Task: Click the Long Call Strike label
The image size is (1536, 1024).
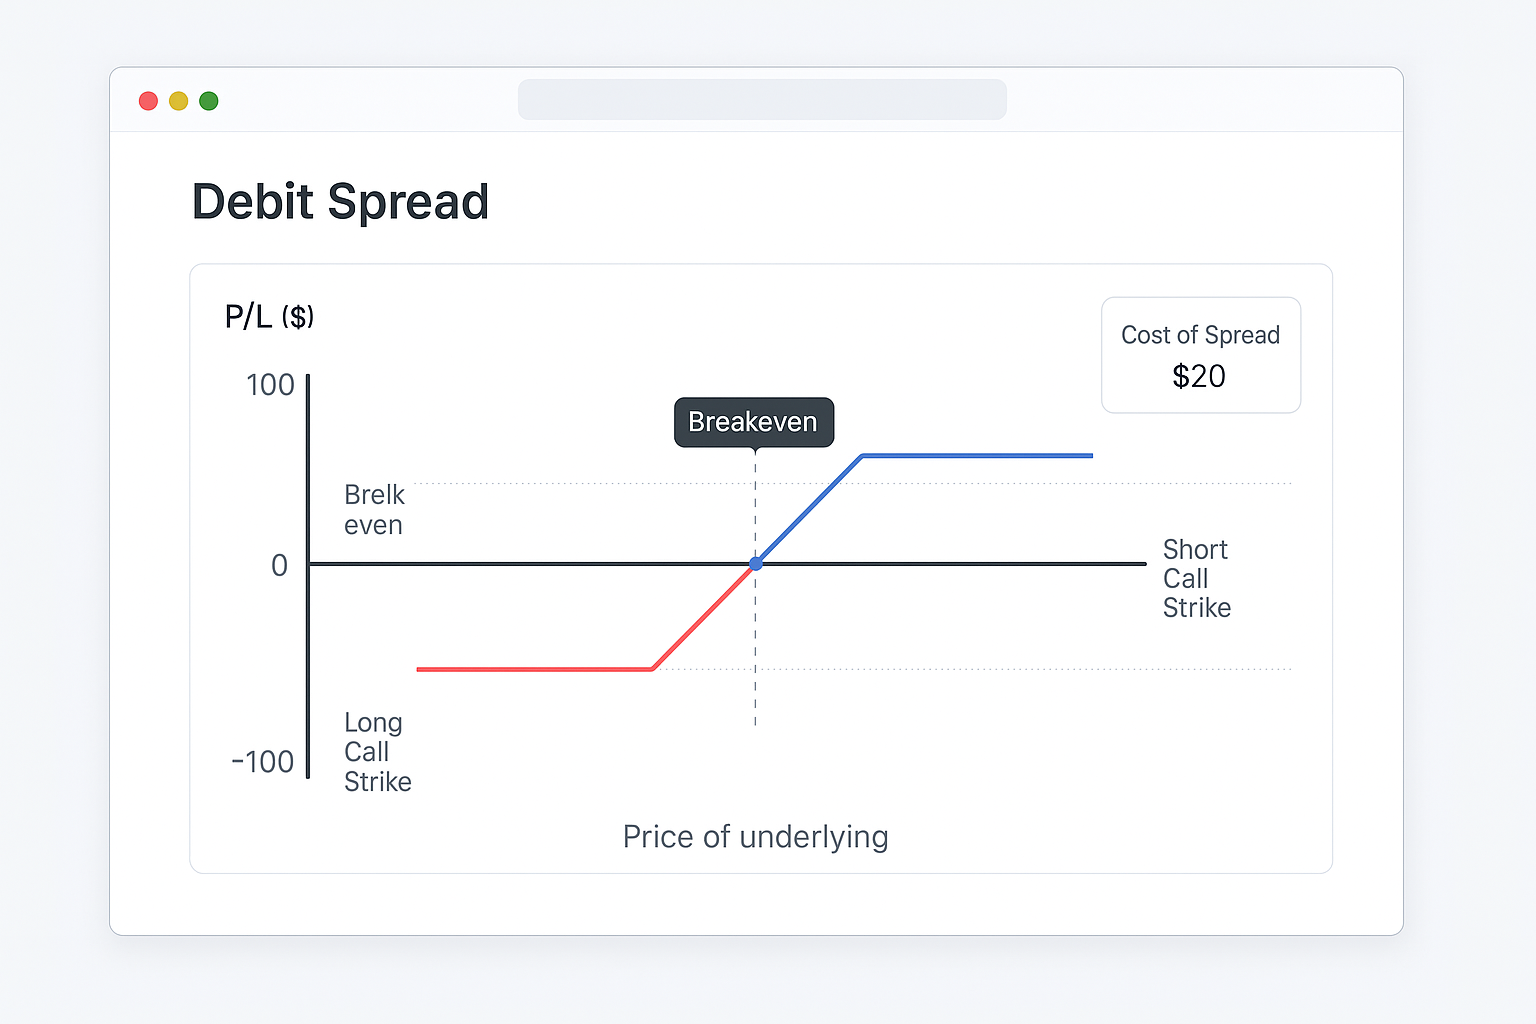Action: pos(377,752)
